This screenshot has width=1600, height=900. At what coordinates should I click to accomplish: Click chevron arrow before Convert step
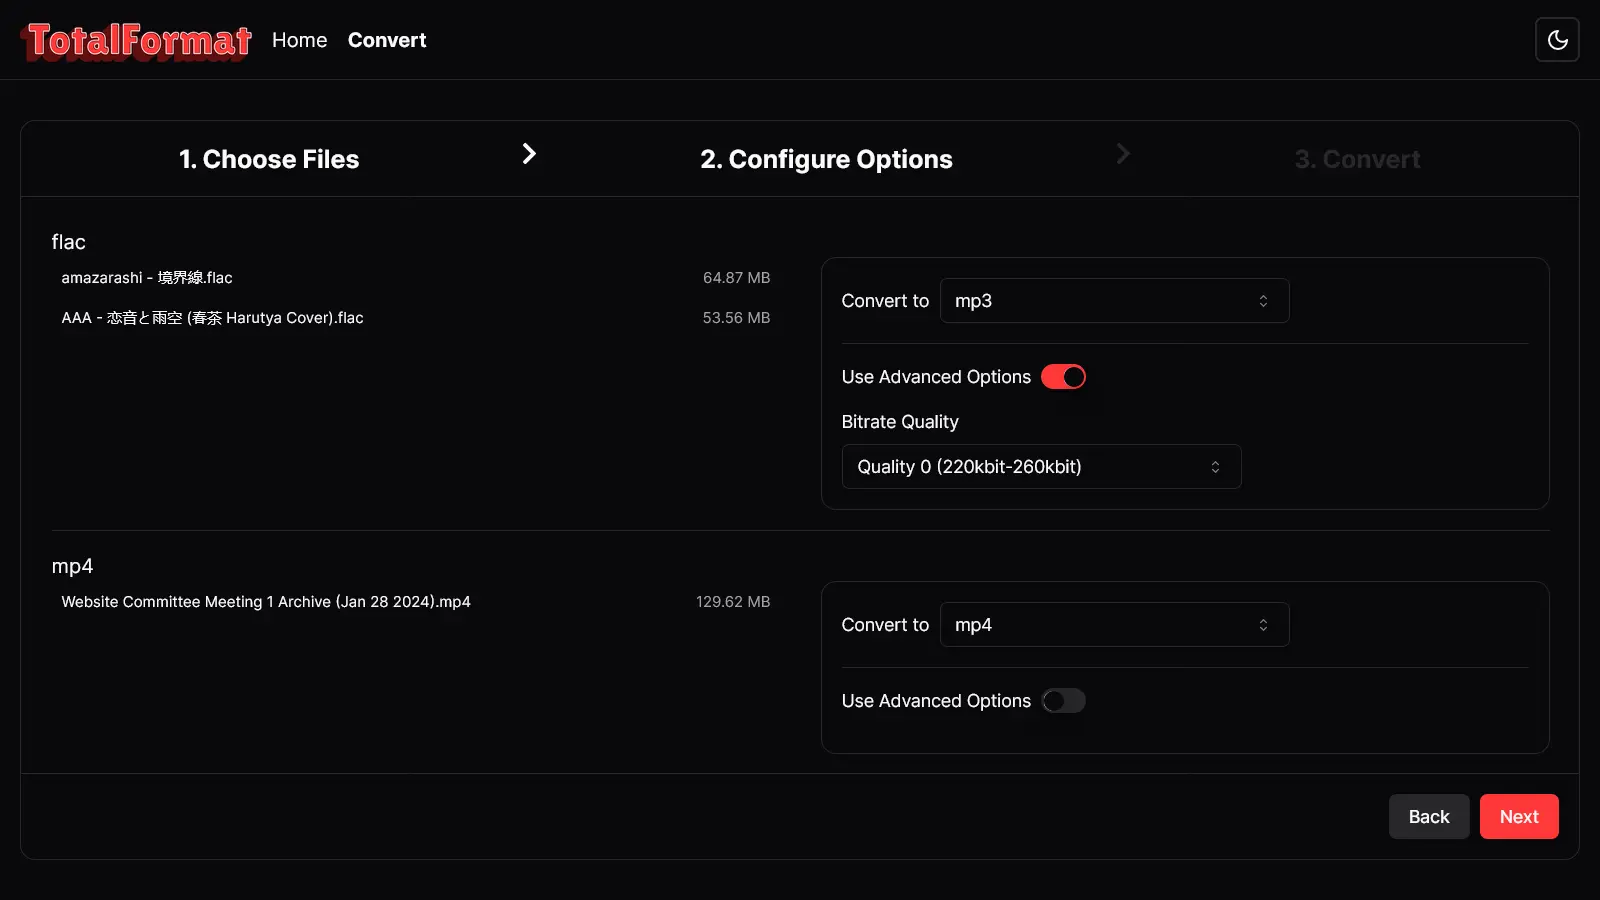[1123, 154]
